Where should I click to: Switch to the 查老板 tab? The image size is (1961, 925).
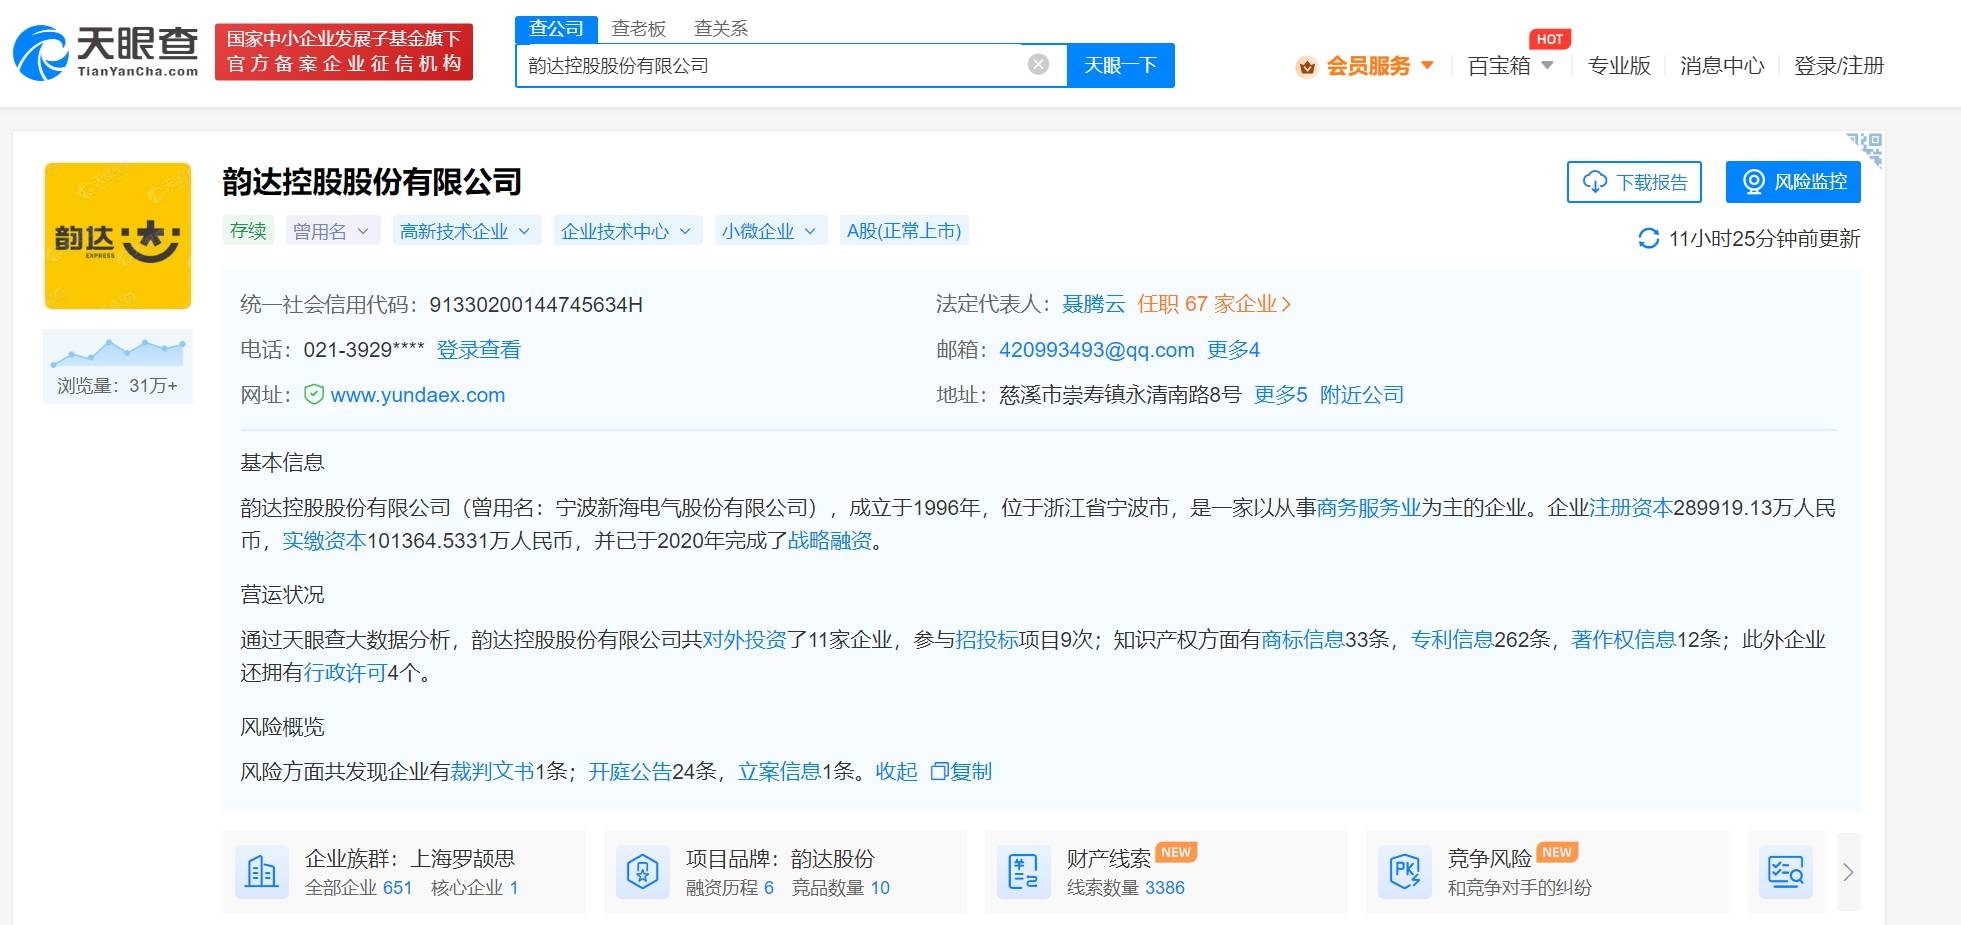point(639,29)
